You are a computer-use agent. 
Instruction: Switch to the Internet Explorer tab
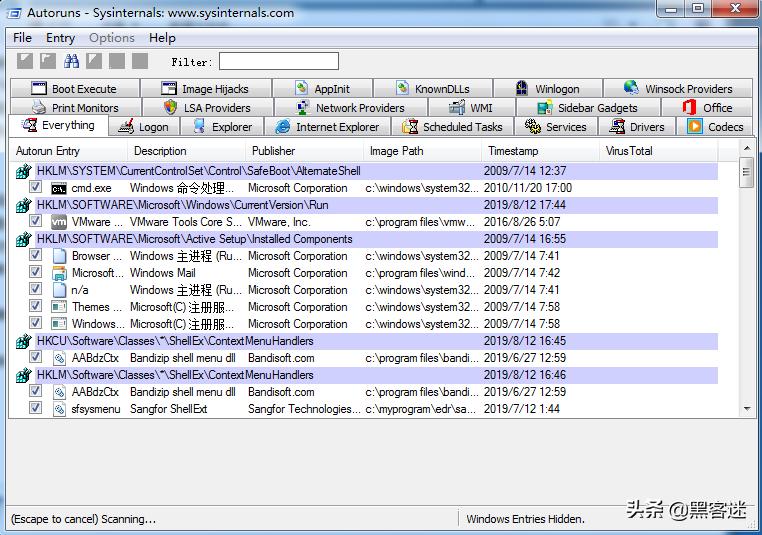pyautogui.click(x=328, y=127)
